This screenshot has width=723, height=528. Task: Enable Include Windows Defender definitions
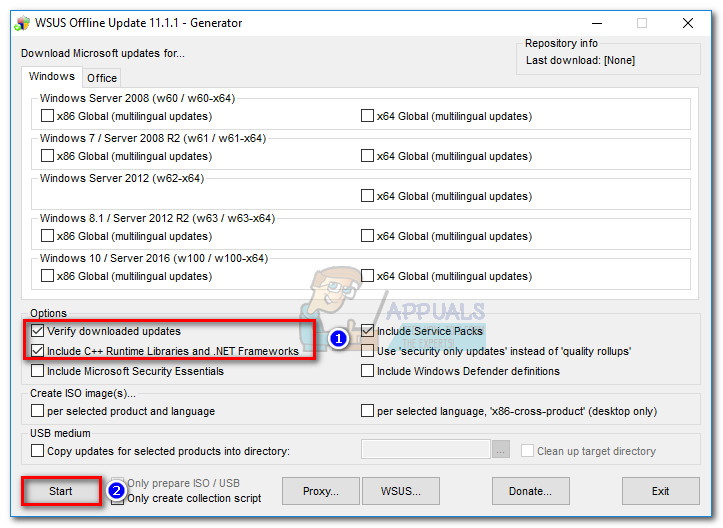(367, 371)
